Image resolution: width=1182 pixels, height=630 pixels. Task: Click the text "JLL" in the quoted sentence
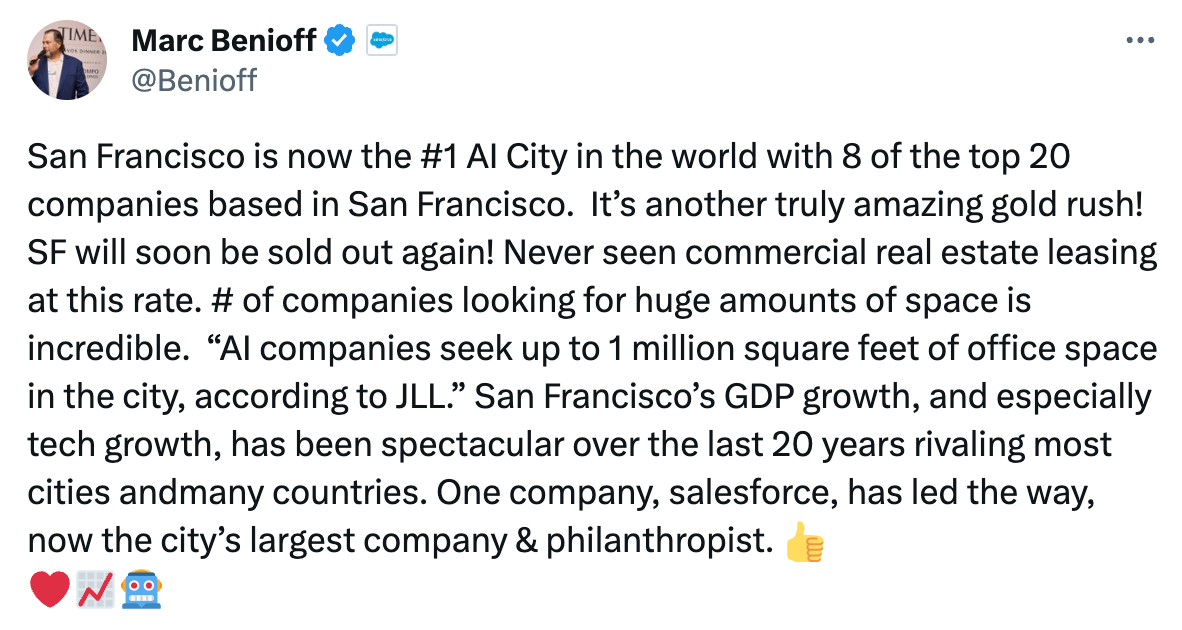[x=419, y=396]
